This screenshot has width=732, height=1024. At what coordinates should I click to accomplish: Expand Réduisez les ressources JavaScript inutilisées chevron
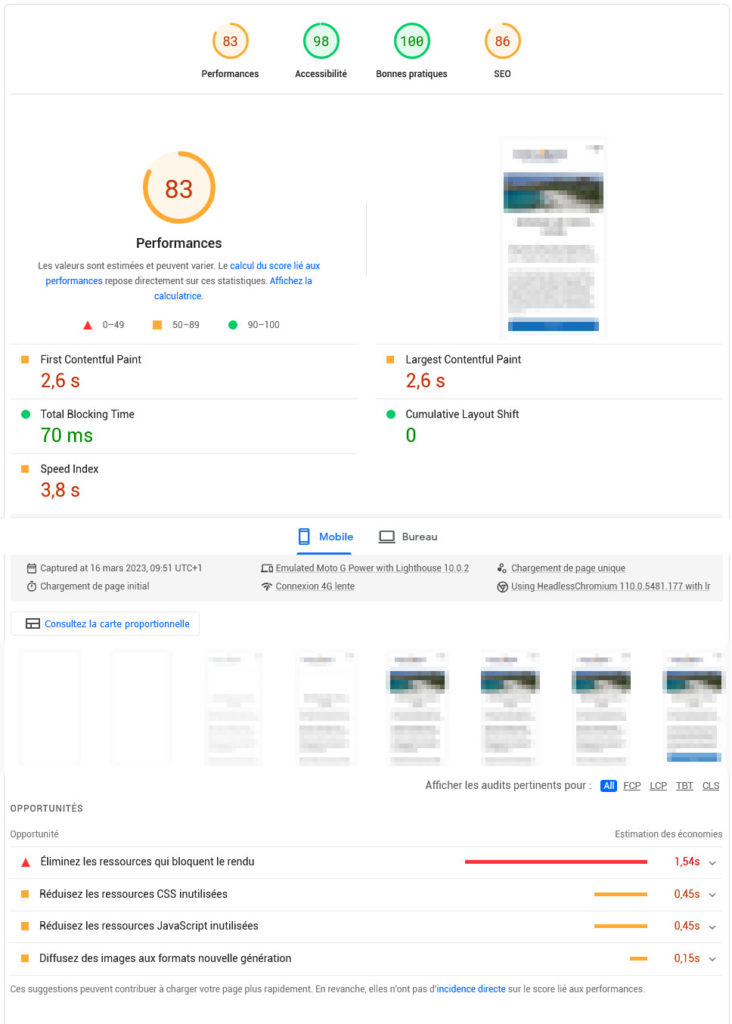coord(712,927)
